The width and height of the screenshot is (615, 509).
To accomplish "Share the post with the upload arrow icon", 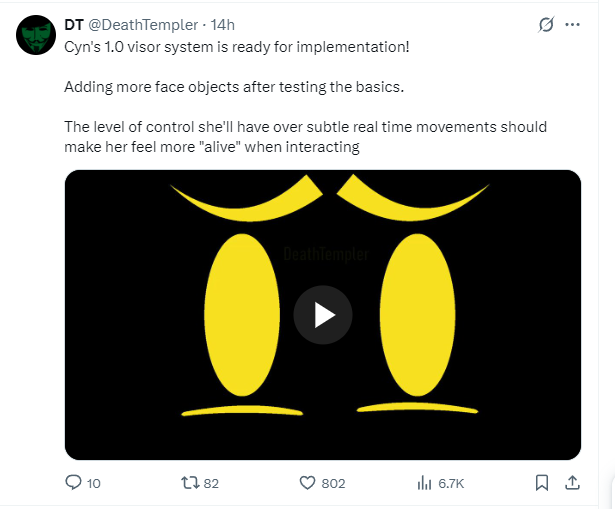I will tap(572, 483).
